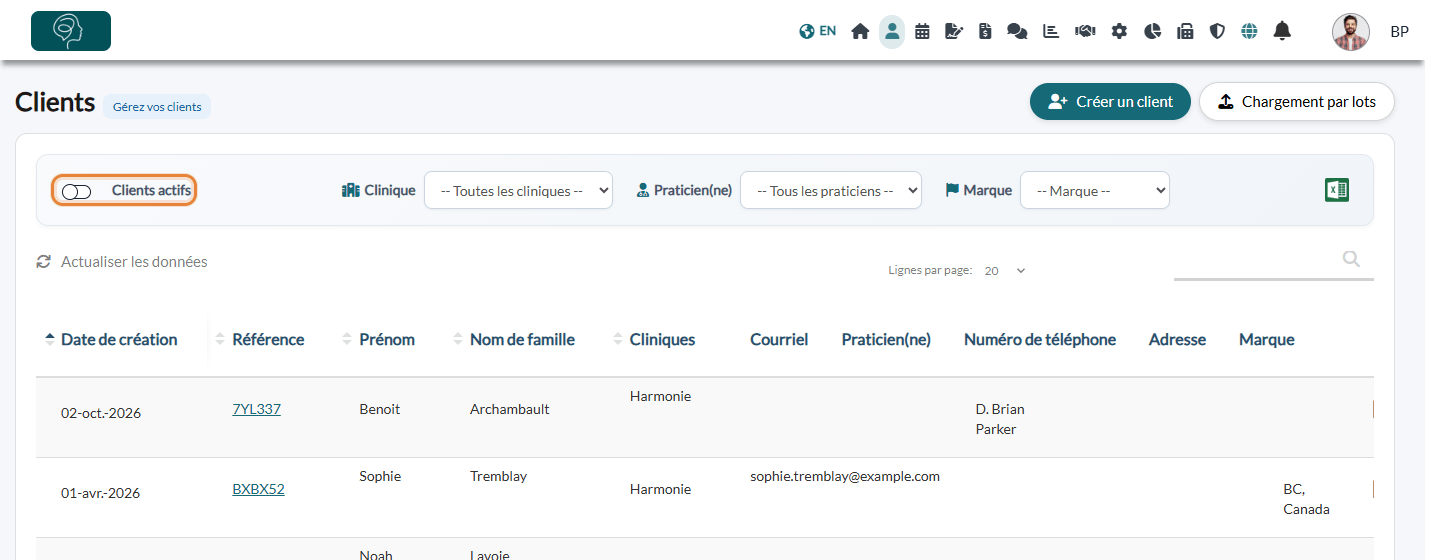
Task: Click email sophie.tremblay@example.com
Action: (845, 477)
